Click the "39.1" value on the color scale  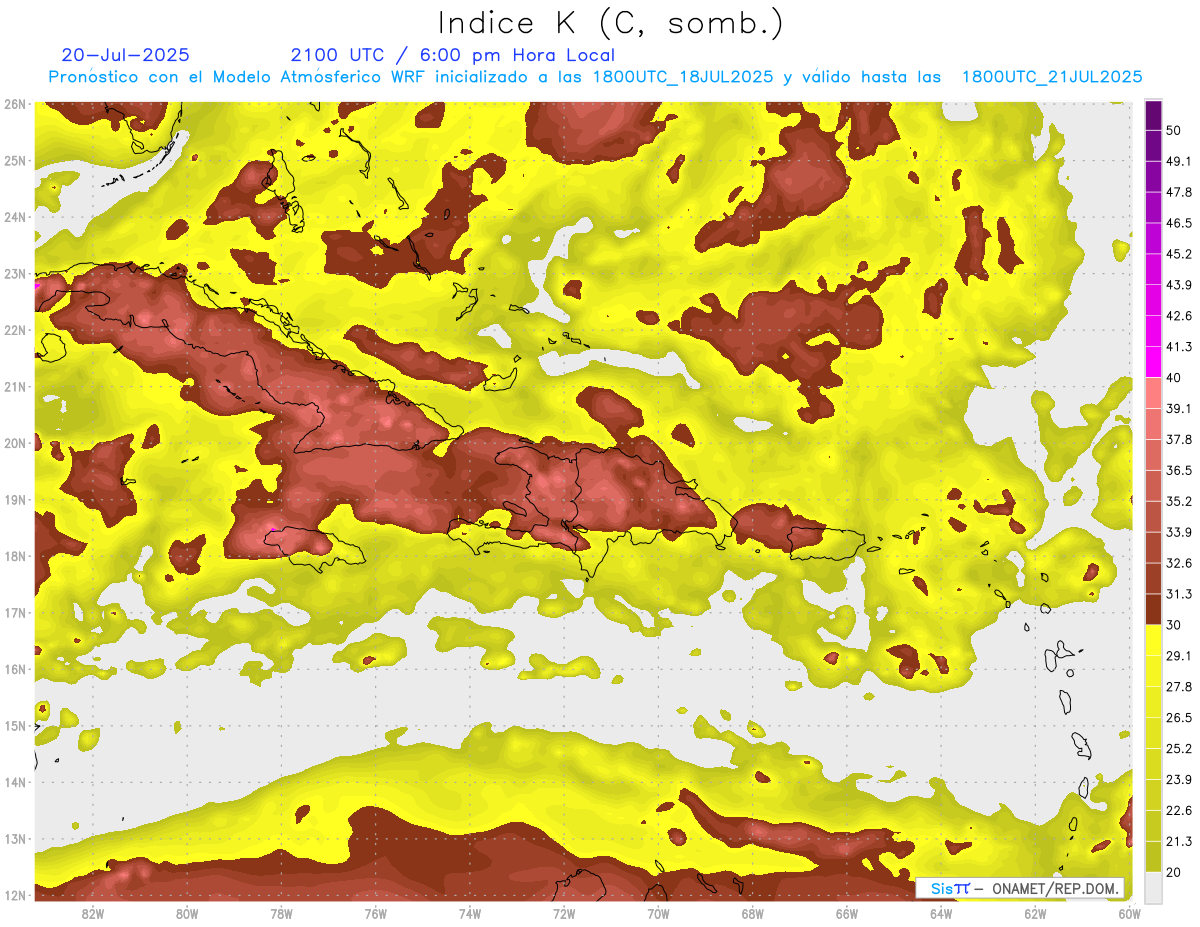point(1178,408)
